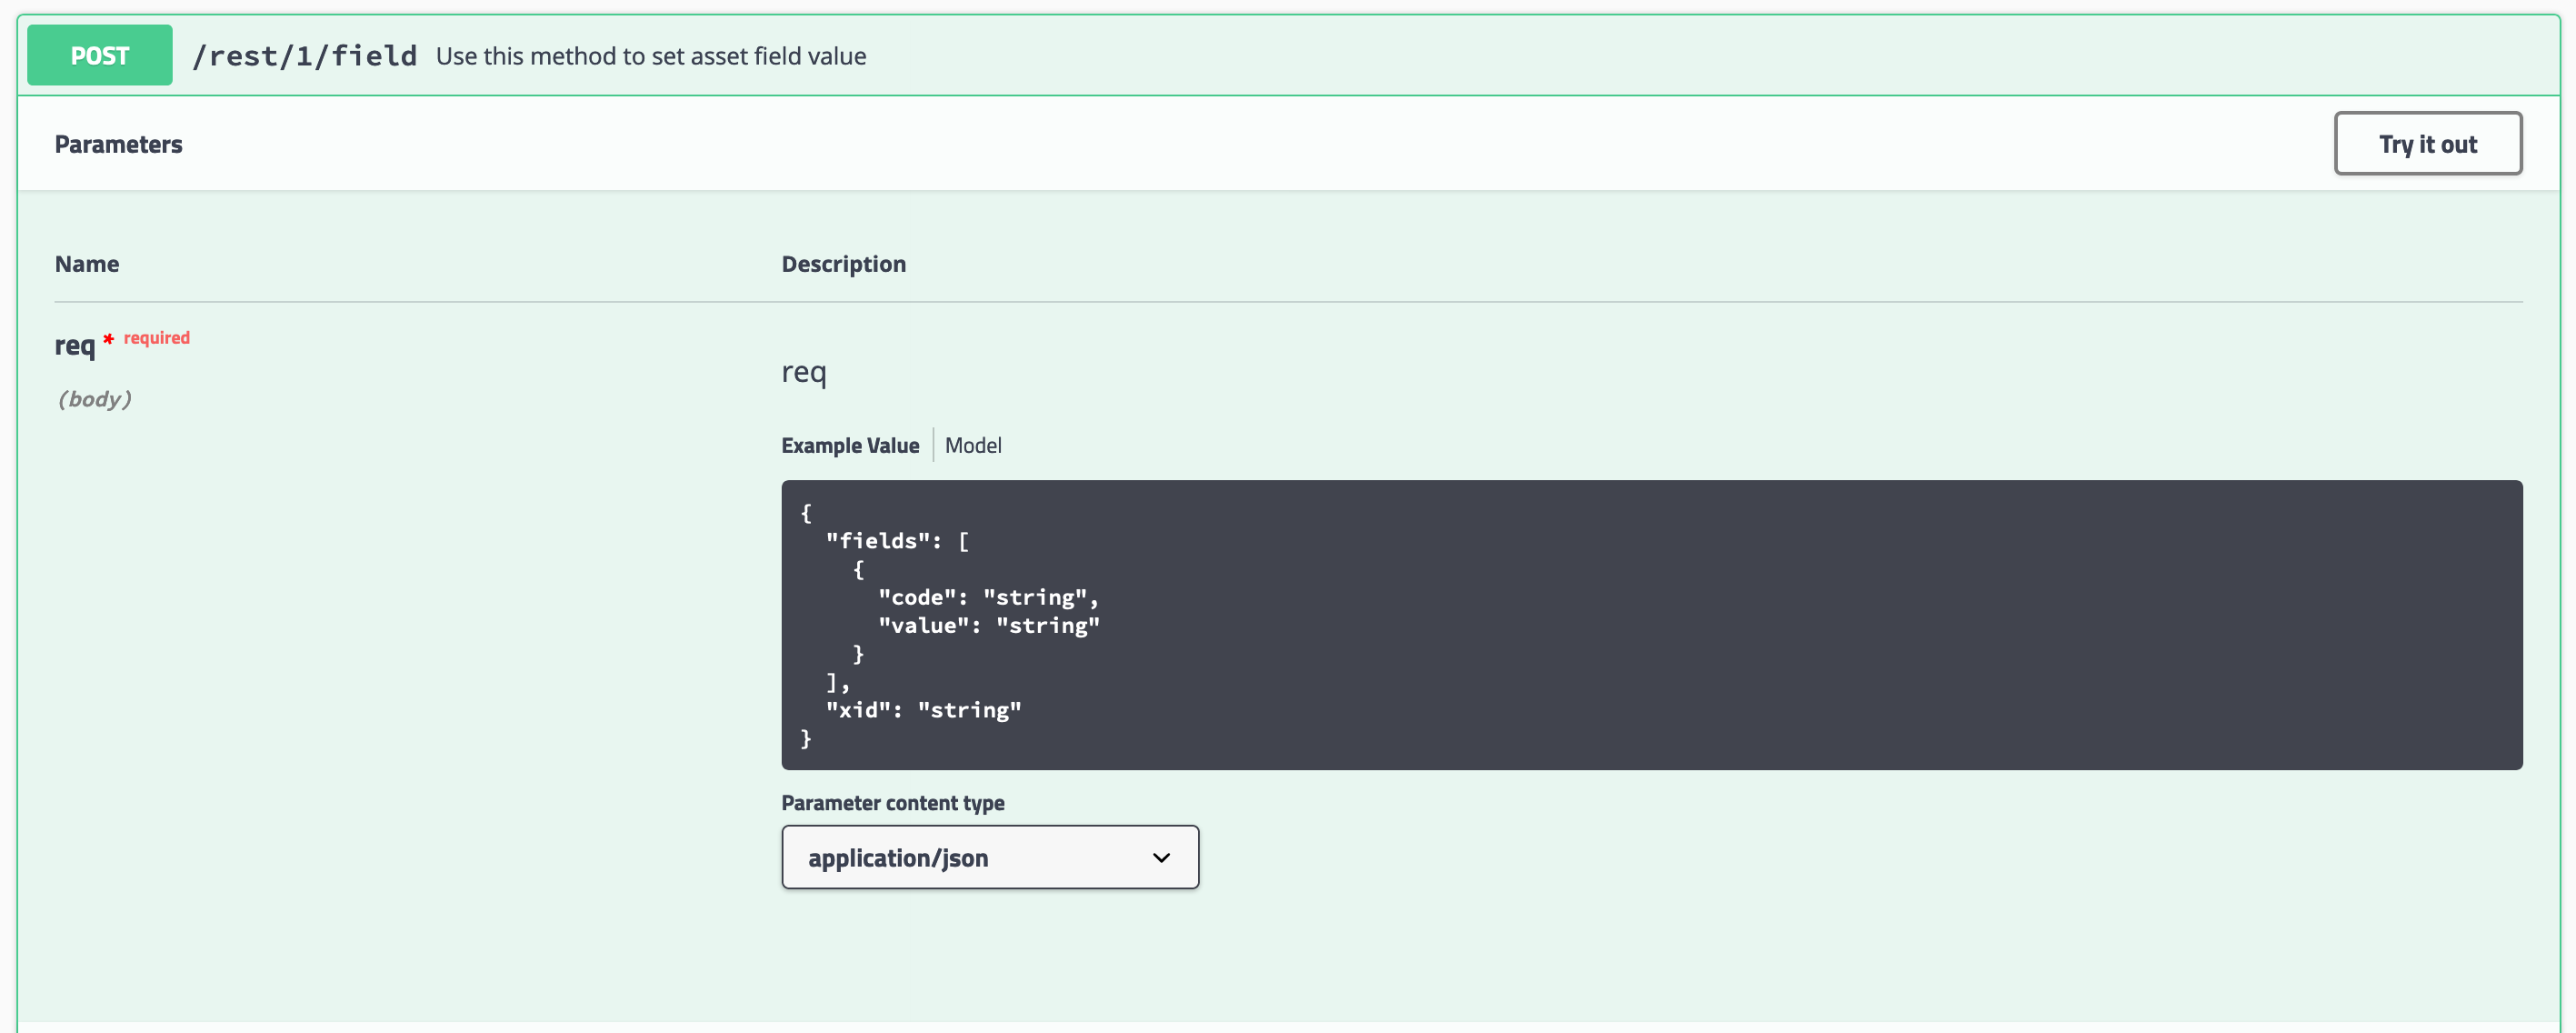Click the req parameter name
The width and height of the screenshot is (2576, 1033).
click(74, 346)
